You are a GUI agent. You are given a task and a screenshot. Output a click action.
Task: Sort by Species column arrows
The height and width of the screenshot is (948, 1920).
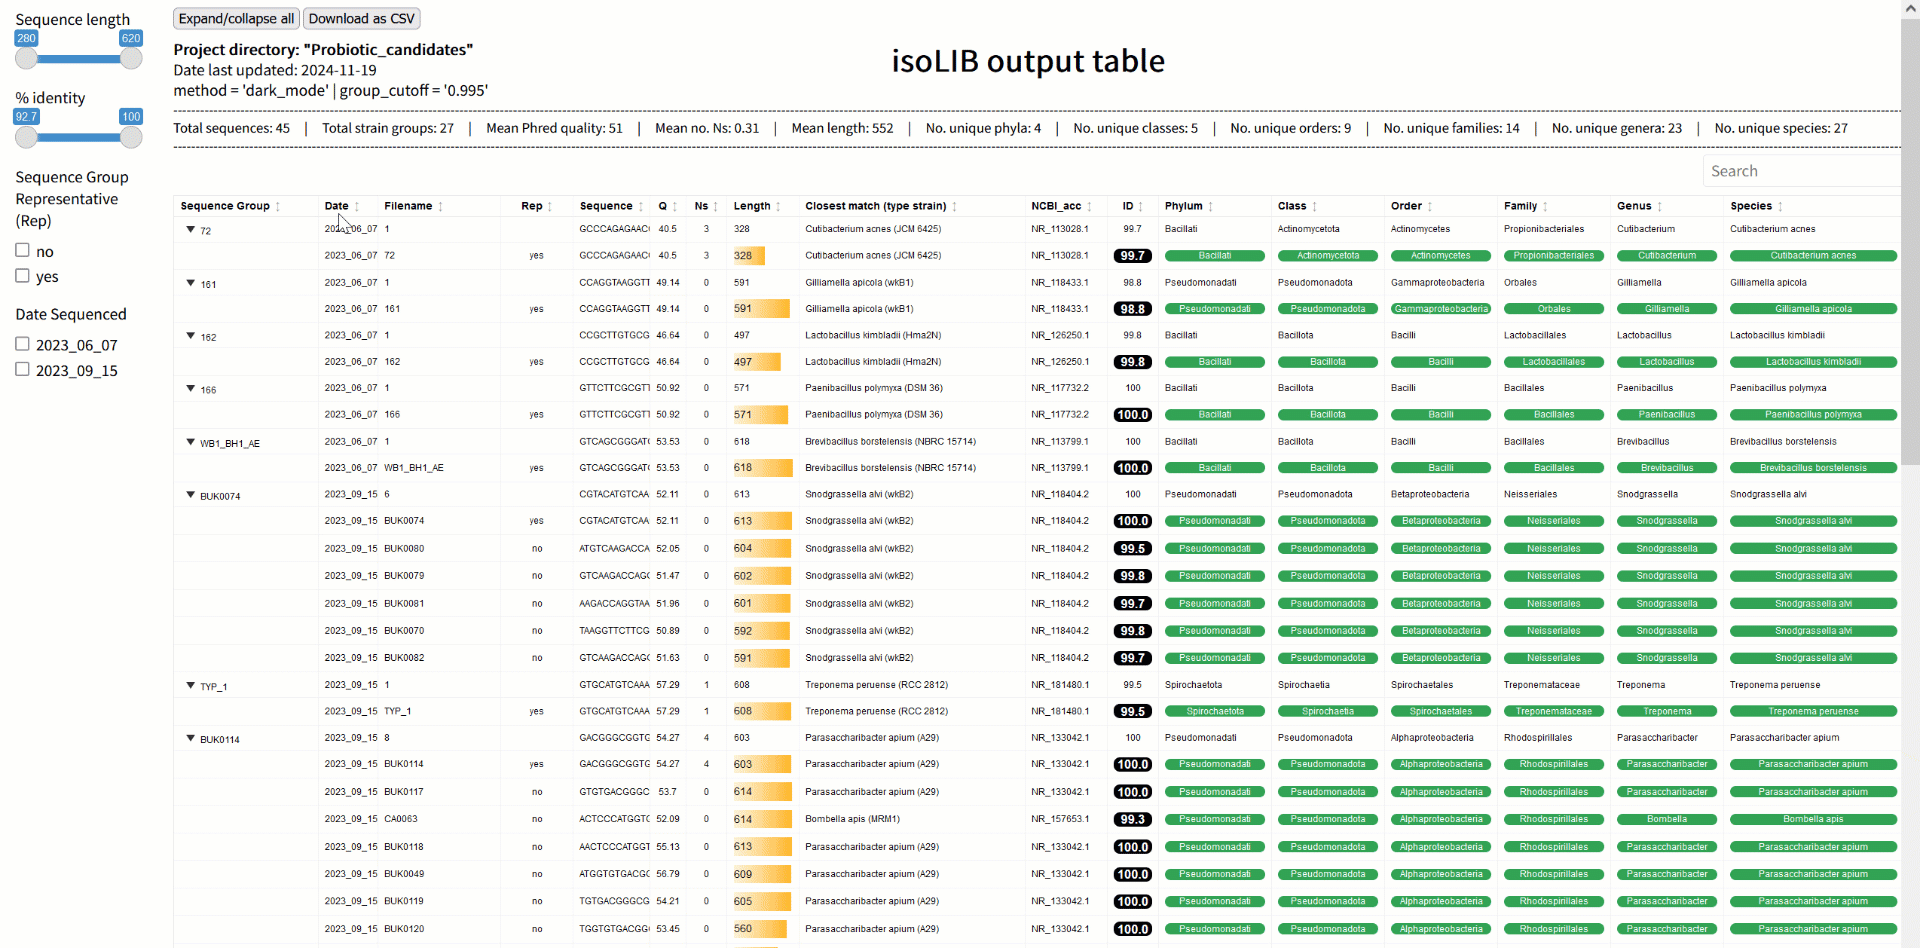tap(1780, 207)
